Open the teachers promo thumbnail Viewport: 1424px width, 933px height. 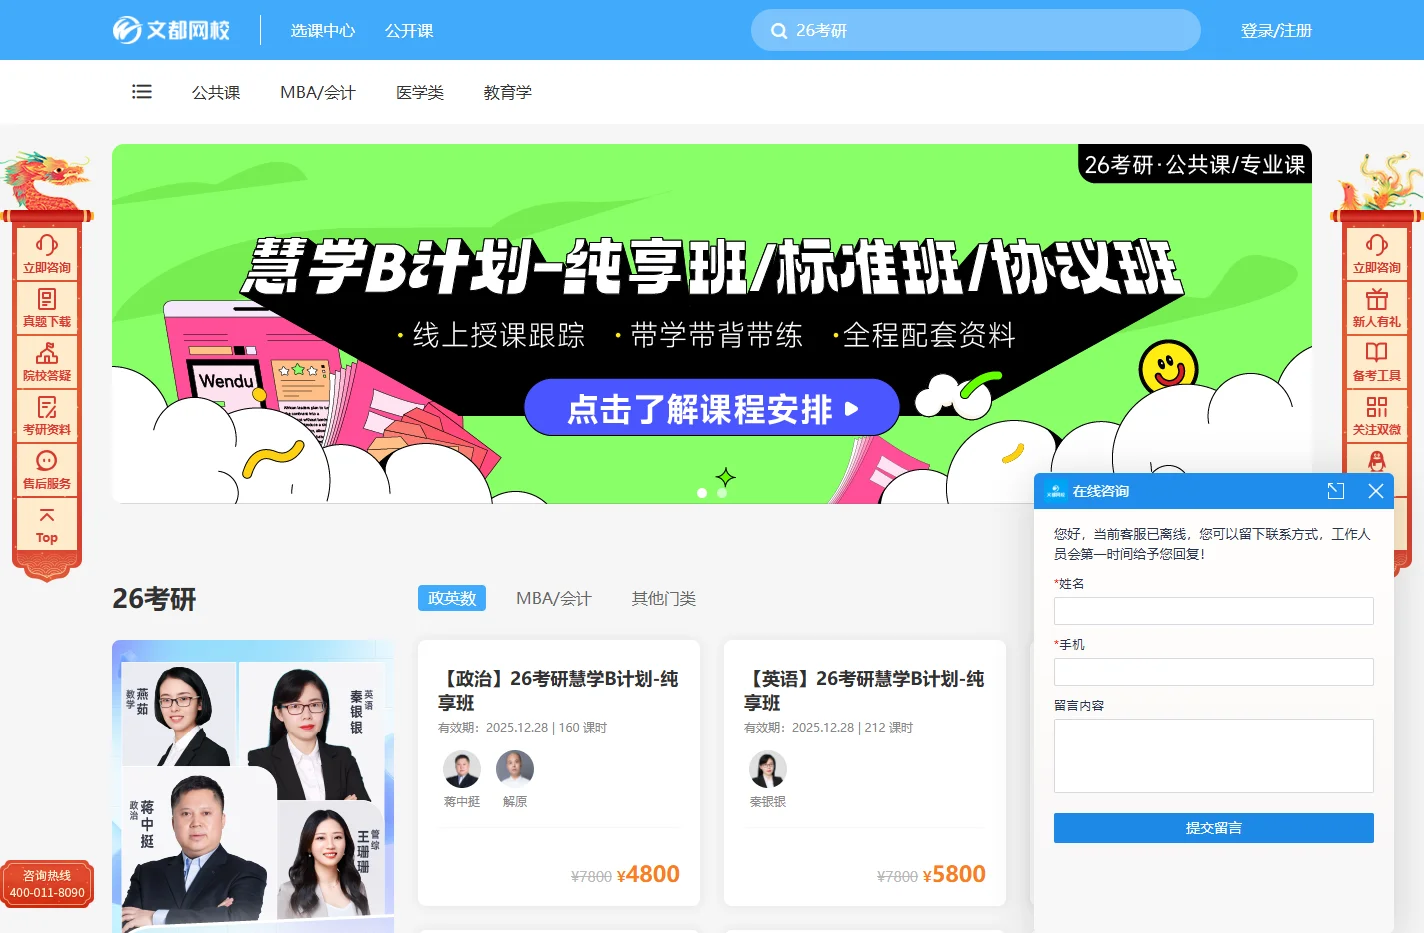pyautogui.click(x=253, y=786)
